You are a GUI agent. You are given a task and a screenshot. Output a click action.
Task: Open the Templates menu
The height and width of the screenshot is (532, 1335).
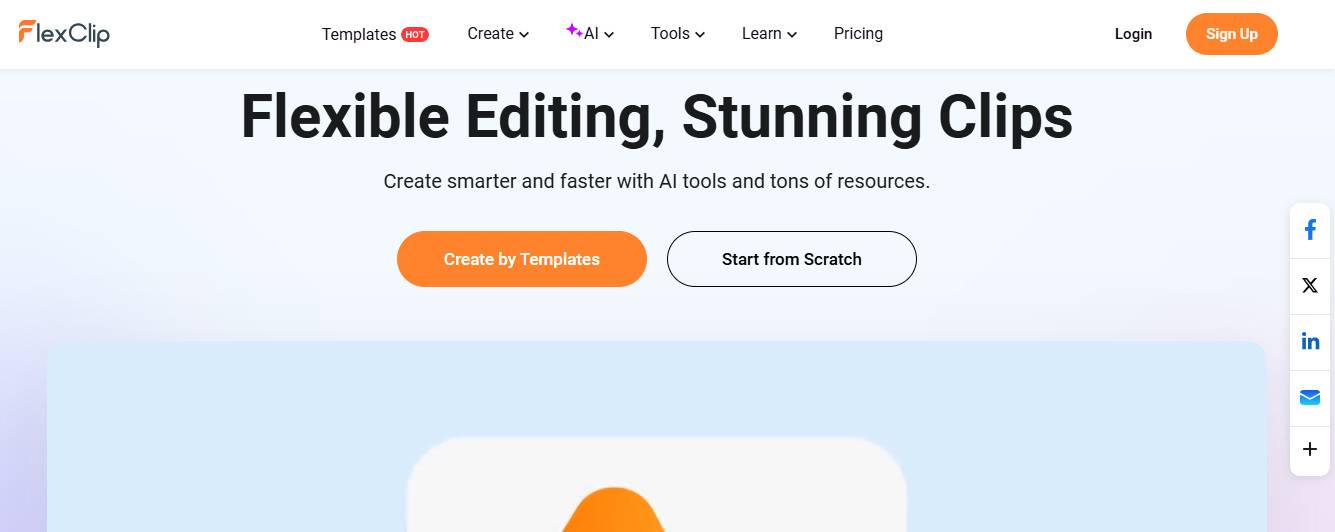(x=359, y=34)
